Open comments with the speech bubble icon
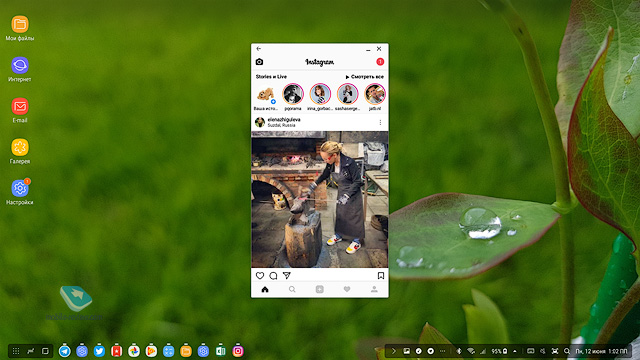 (273, 276)
